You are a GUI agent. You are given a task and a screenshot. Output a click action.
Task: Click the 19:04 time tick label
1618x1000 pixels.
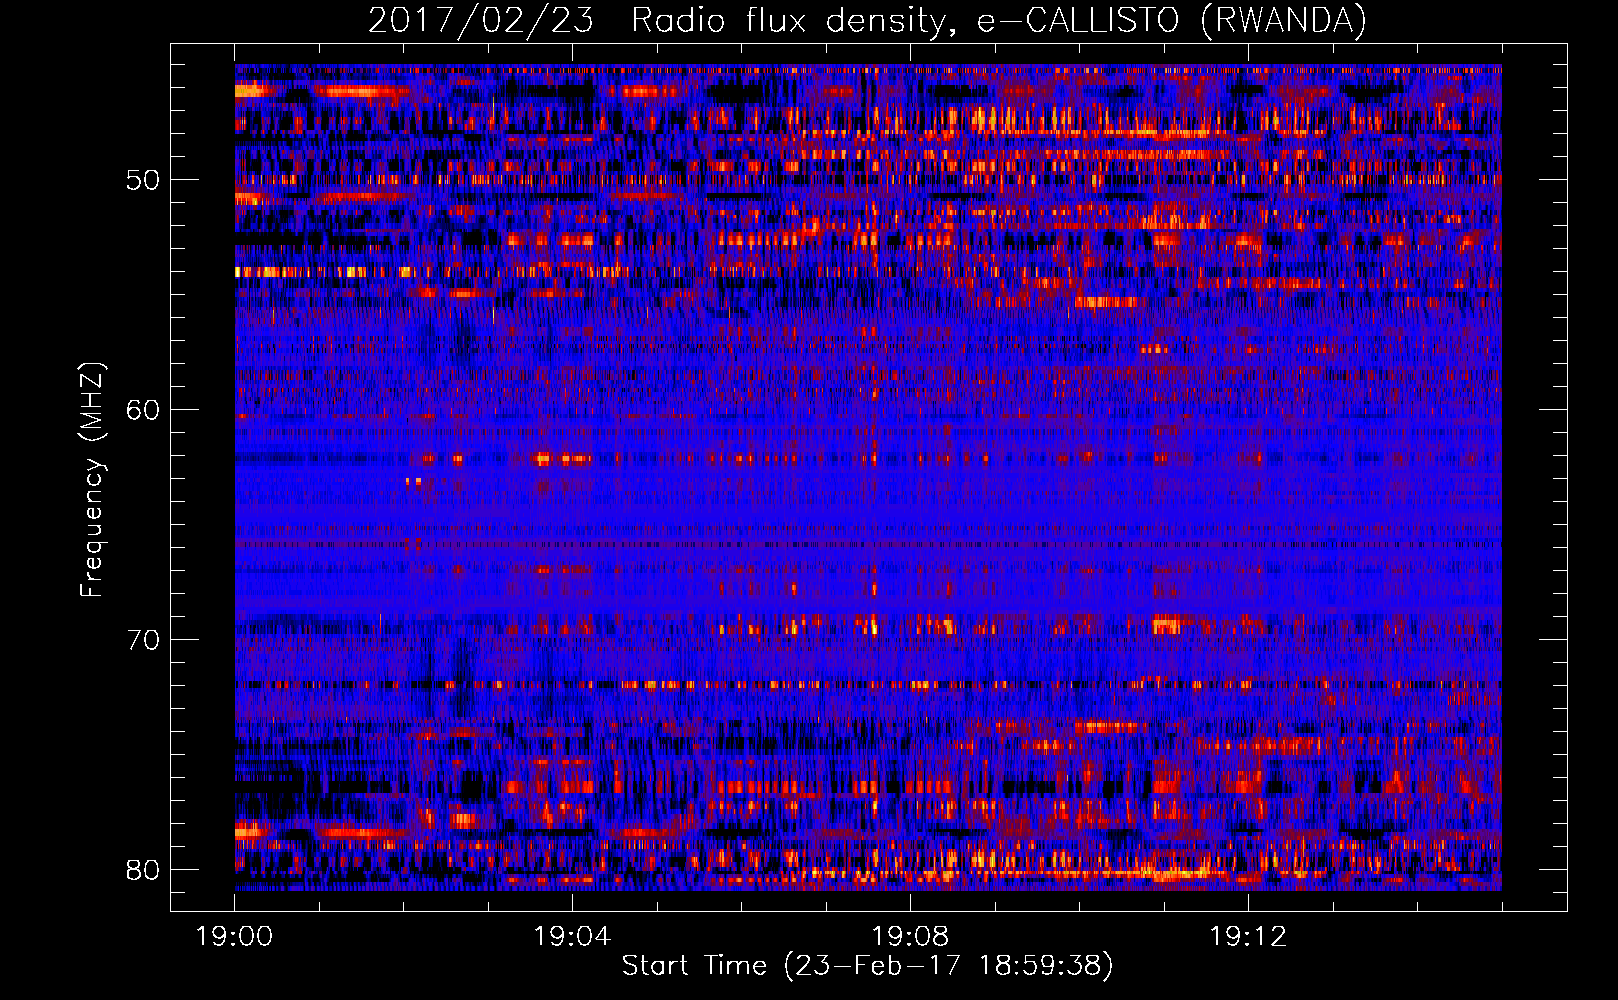click(572, 937)
